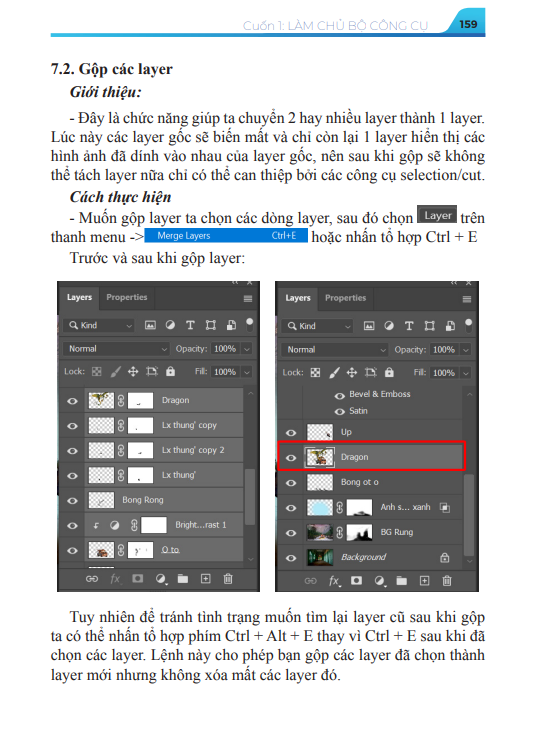Click Opacity 100% field in left panel
Viewport: 541px width, 738px height.
(225, 349)
